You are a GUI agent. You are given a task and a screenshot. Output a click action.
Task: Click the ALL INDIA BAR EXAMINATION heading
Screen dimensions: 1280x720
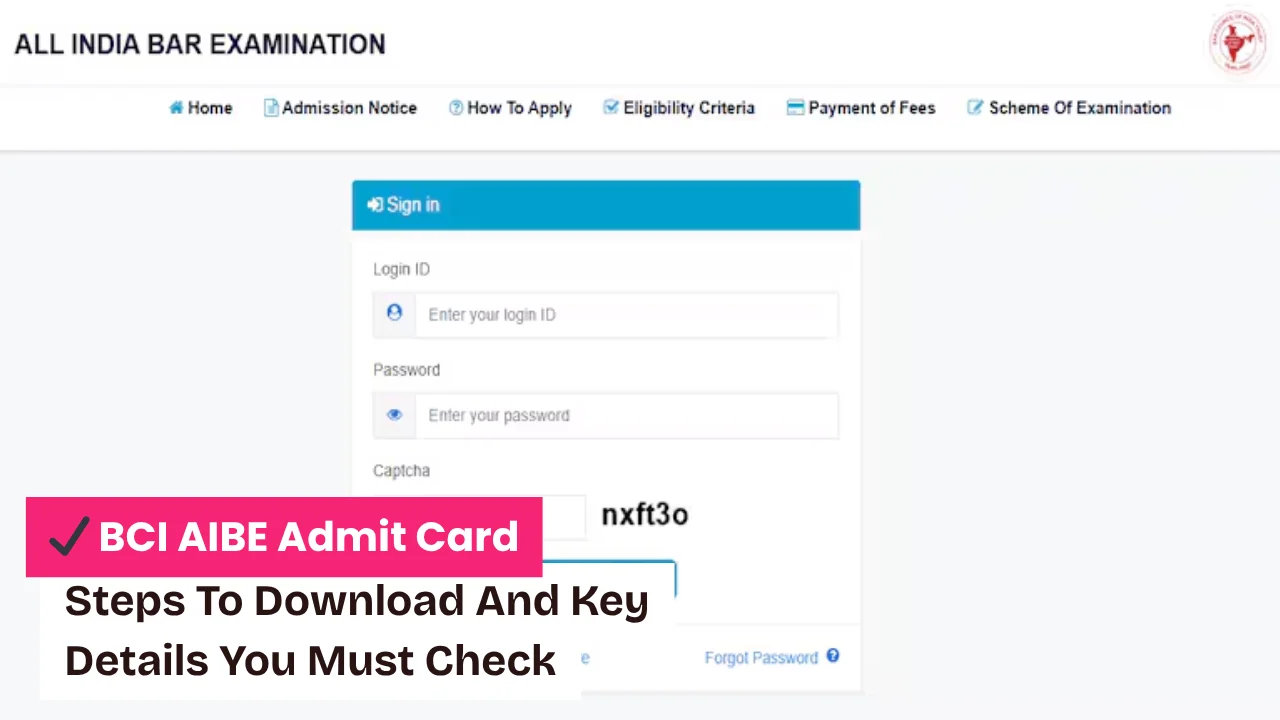pos(200,43)
